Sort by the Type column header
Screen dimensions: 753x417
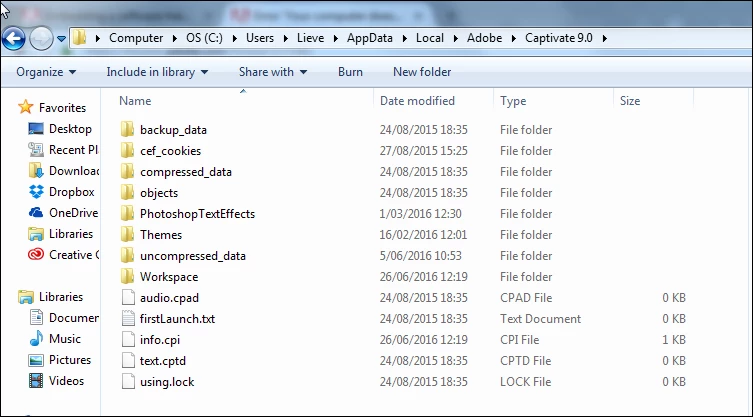[513, 101]
